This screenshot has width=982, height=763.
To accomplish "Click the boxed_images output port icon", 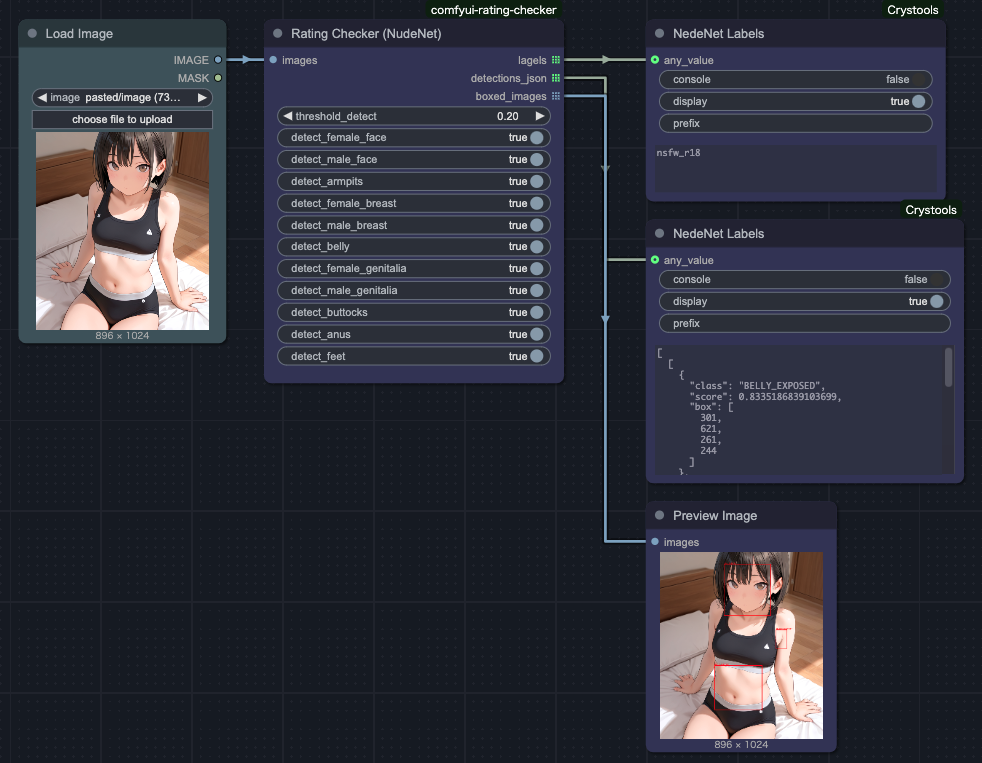I will click(556, 96).
